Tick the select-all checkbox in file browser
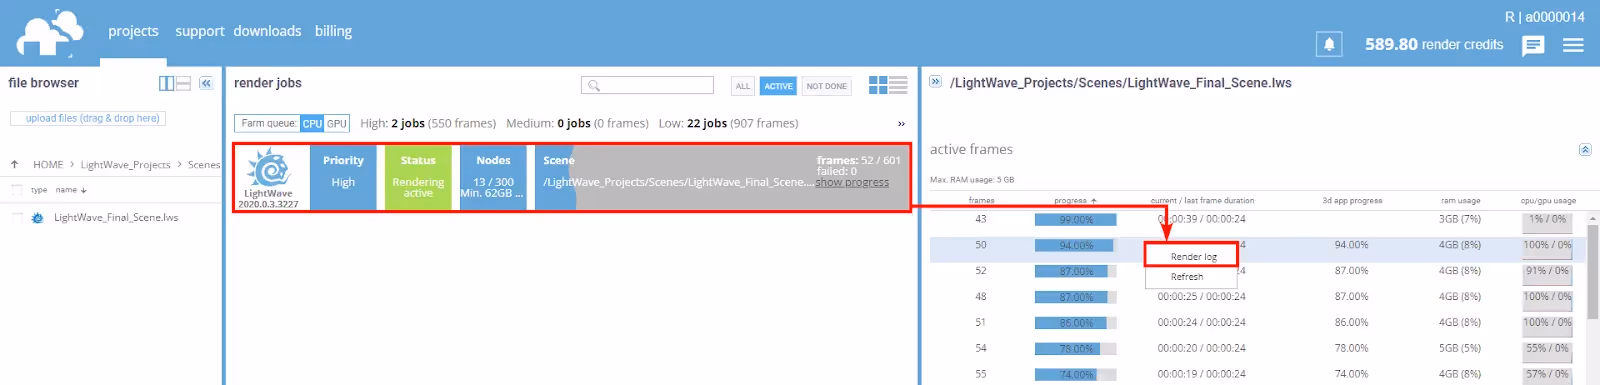 click(x=16, y=189)
